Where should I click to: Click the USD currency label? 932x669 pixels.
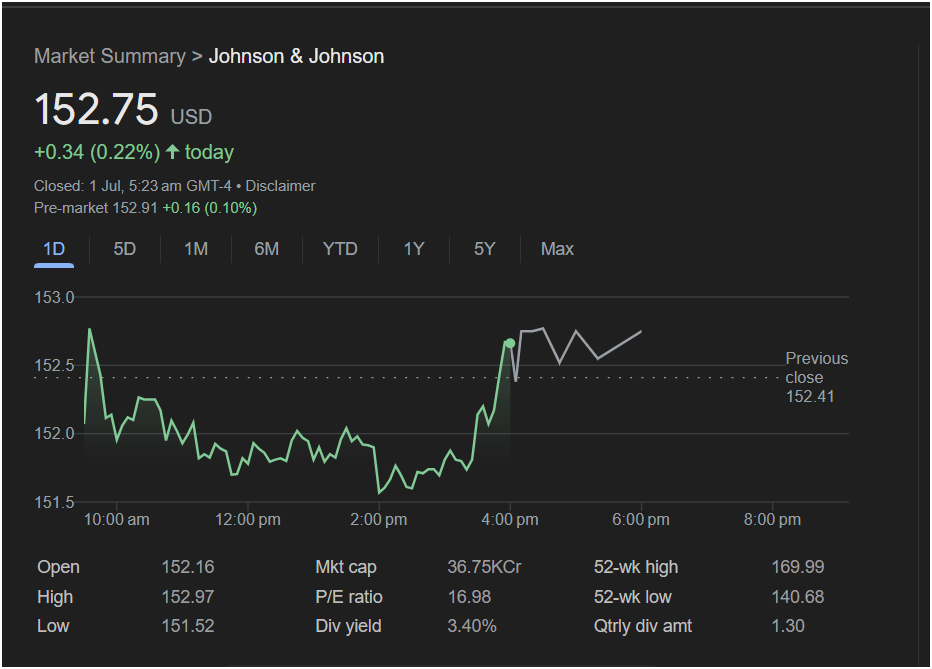pyautogui.click(x=191, y=116)
